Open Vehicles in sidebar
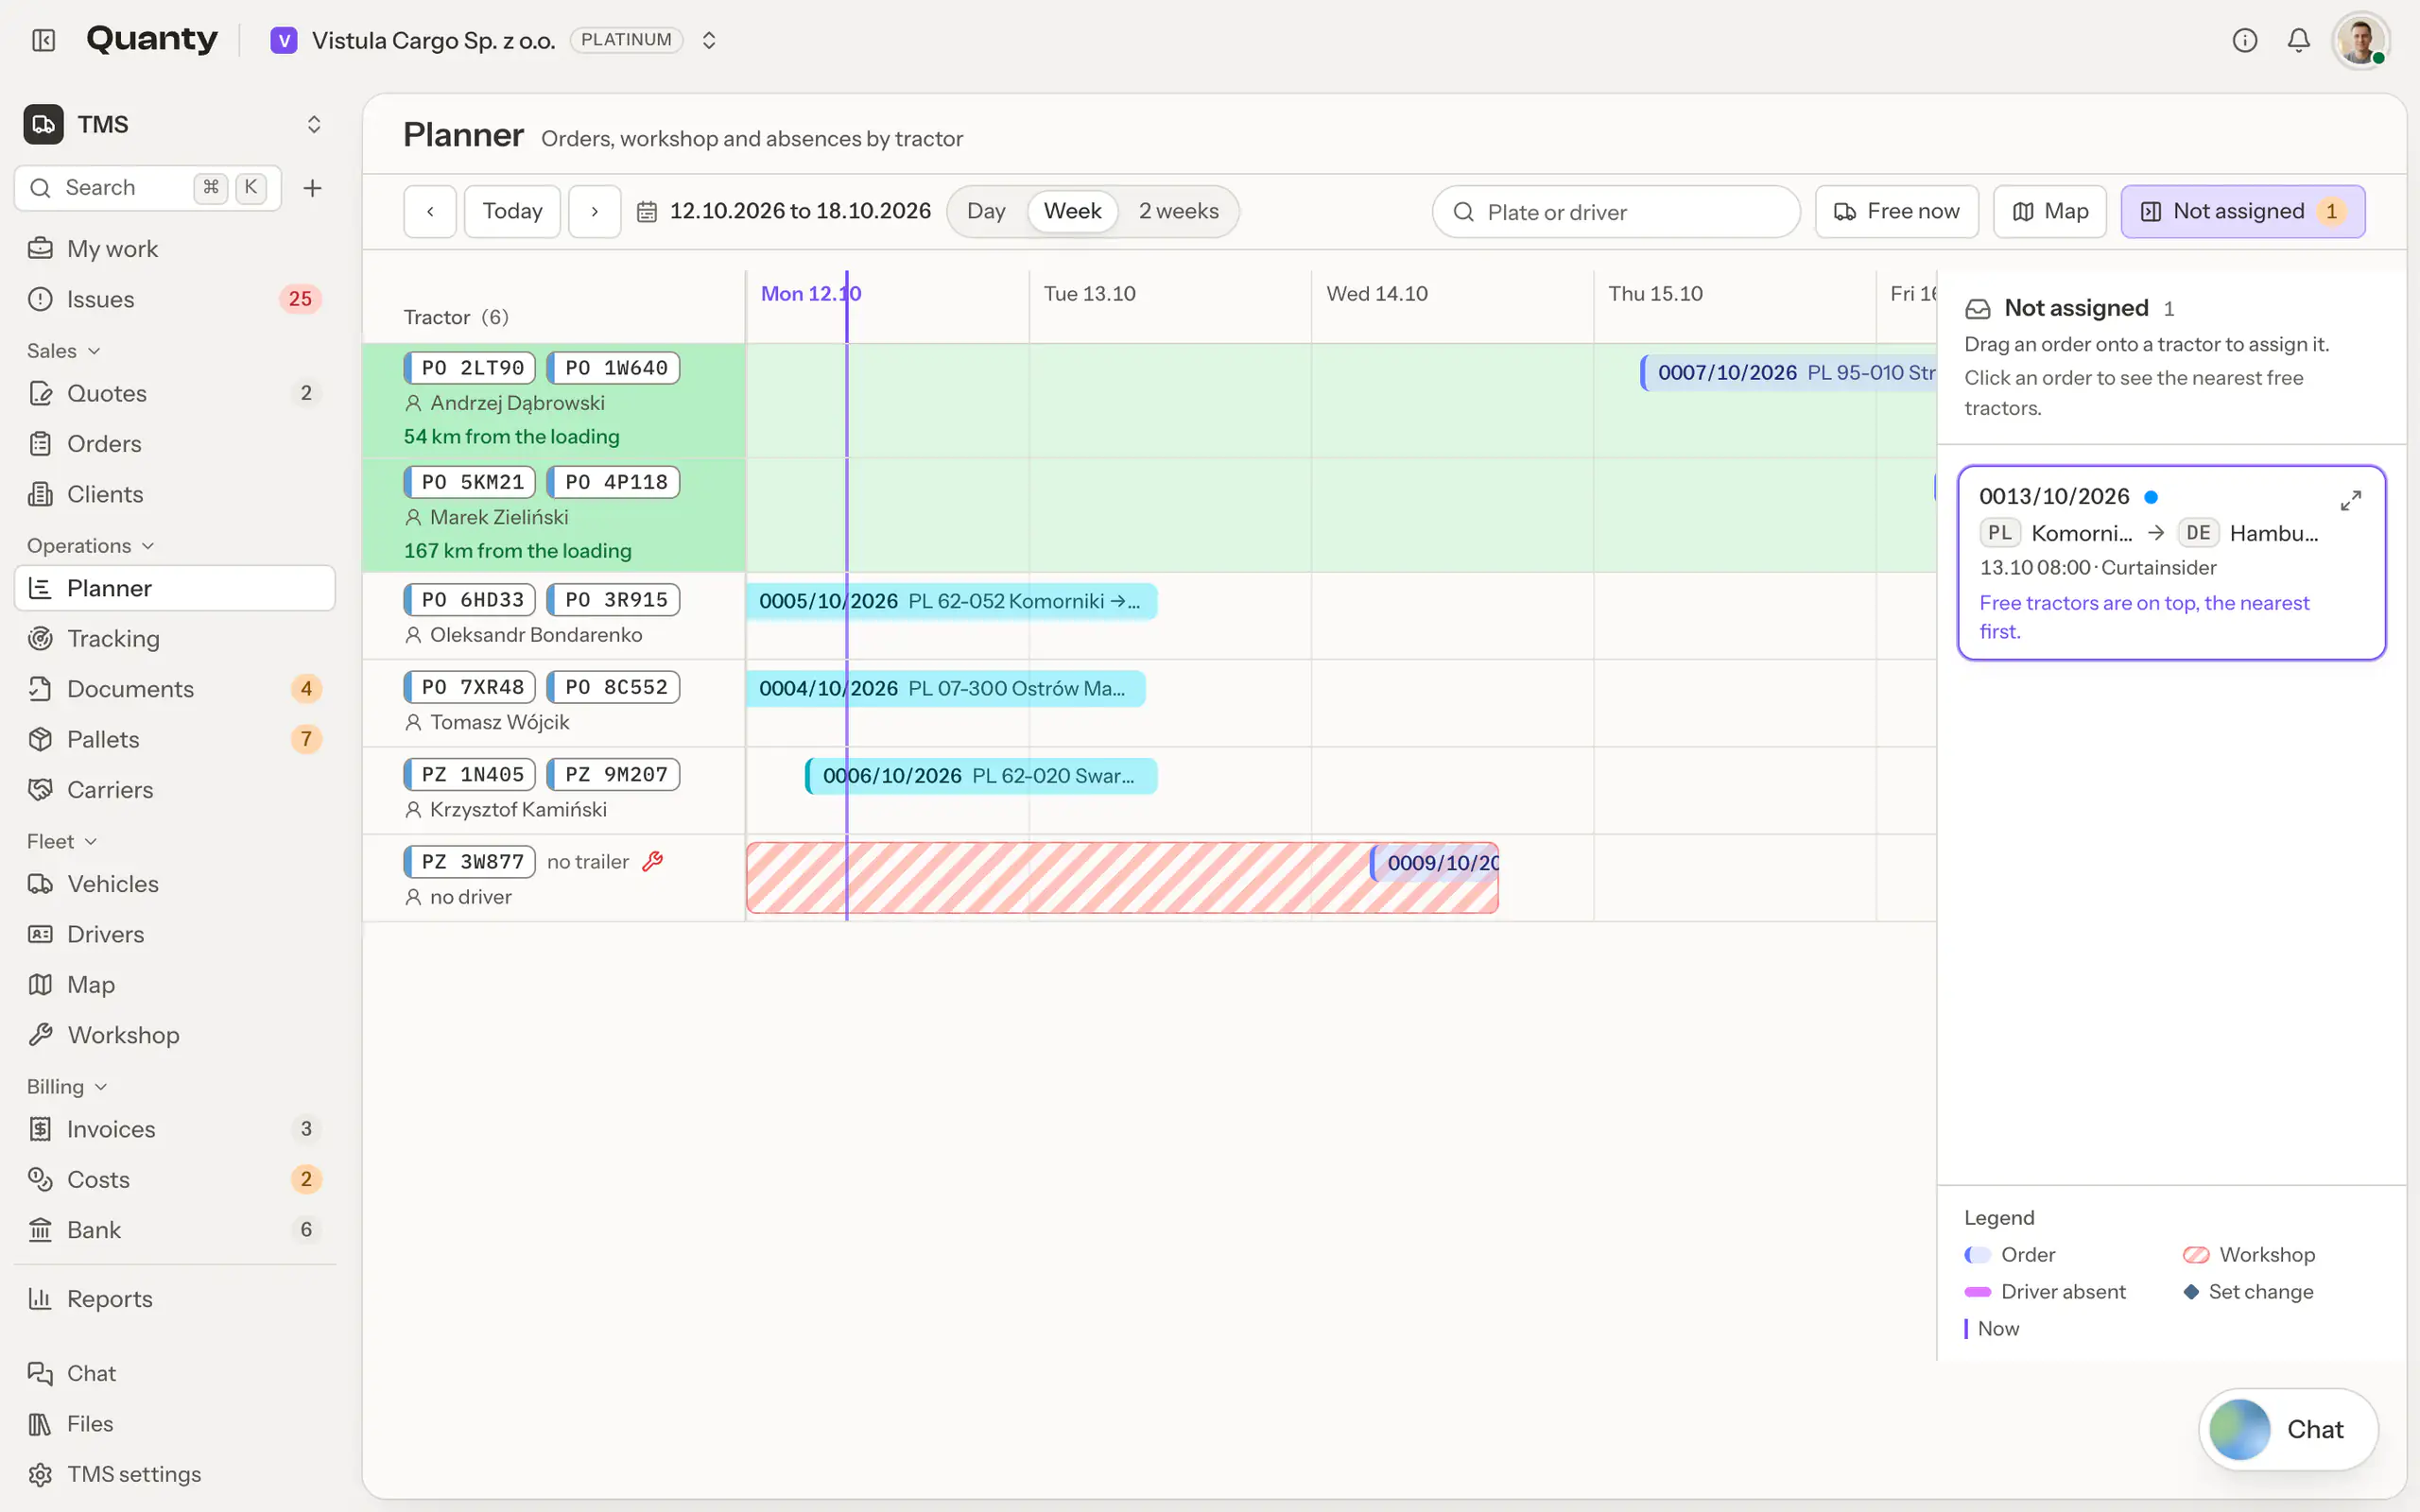The width and height of the screenshot is (2420, 1512). [x=175, y=883]
